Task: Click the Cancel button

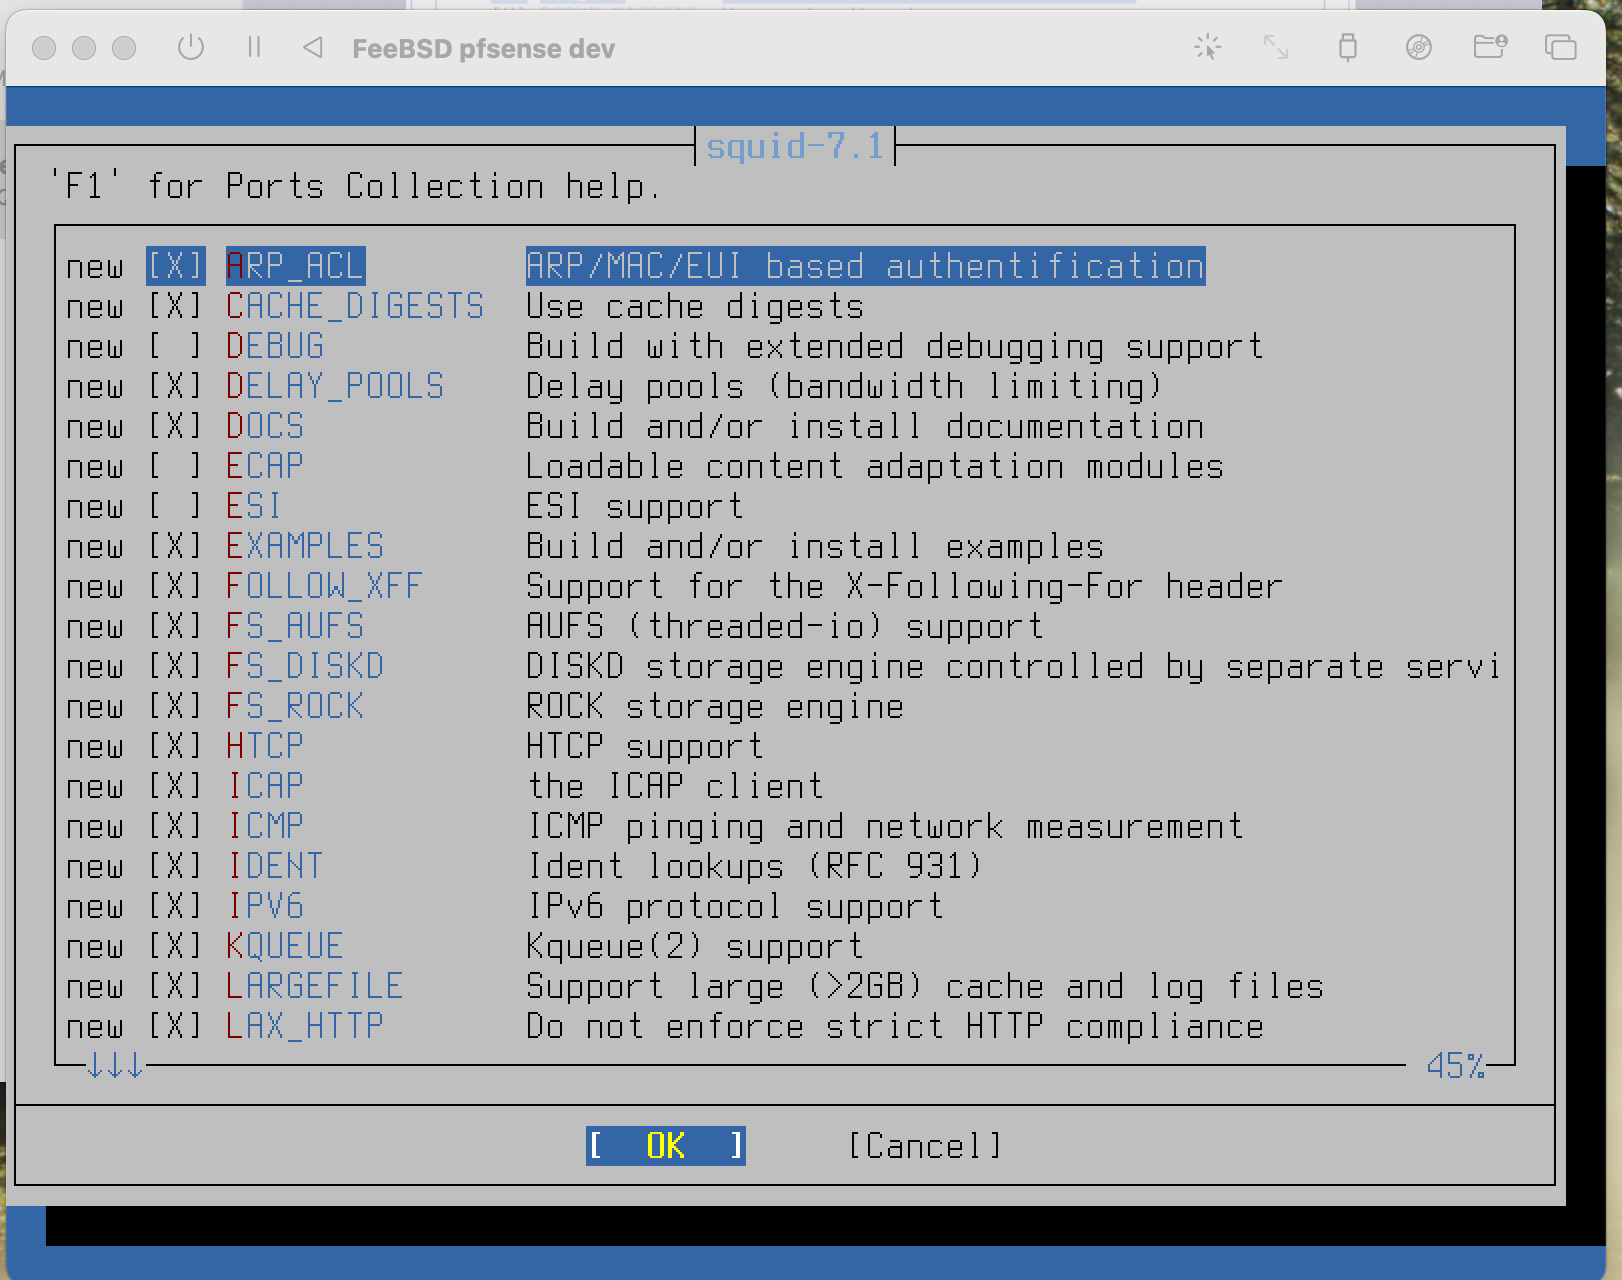Action: (925, 1146)
